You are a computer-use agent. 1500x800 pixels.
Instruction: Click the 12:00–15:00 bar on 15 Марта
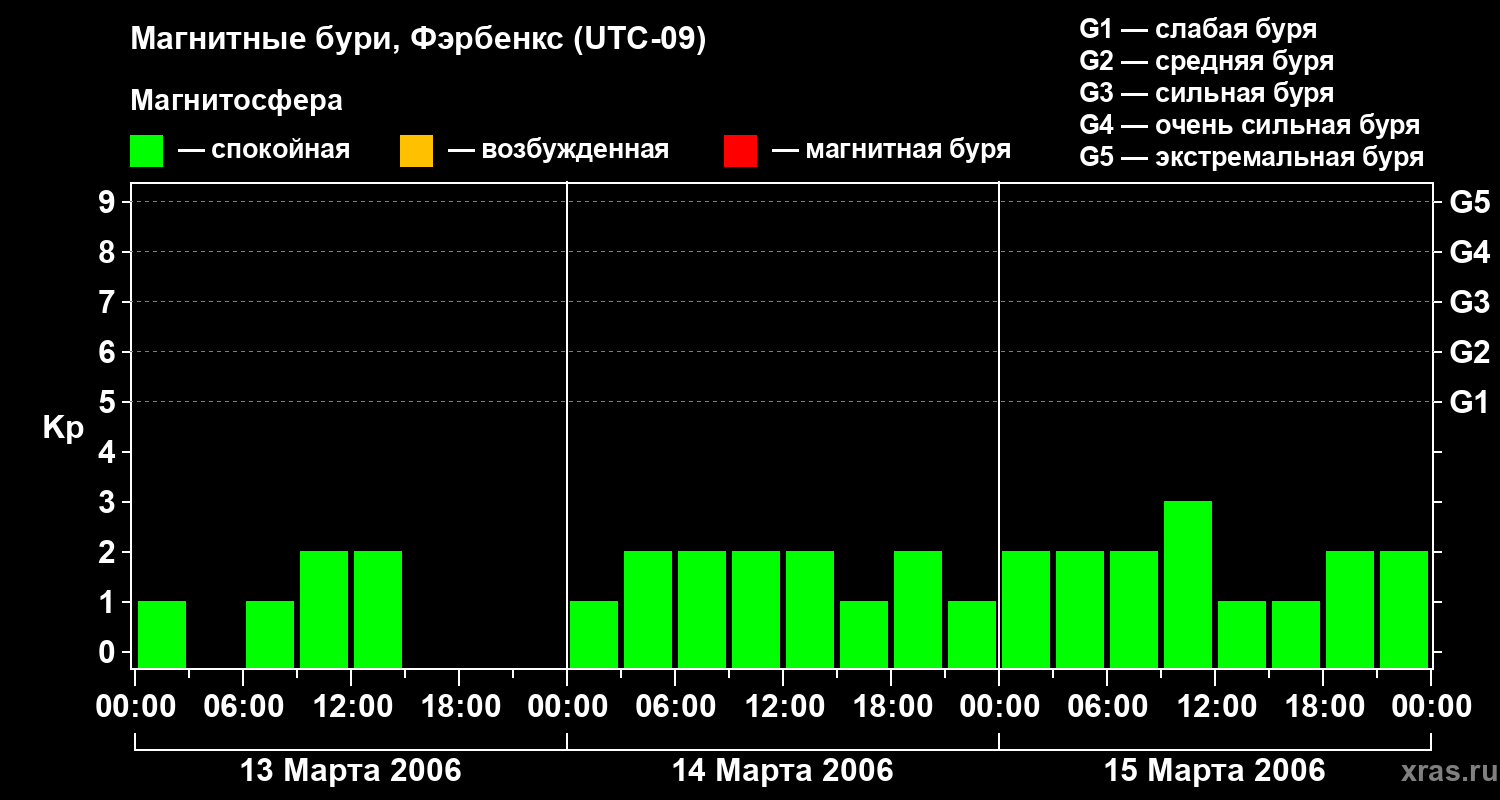[x=1242, y=634]
